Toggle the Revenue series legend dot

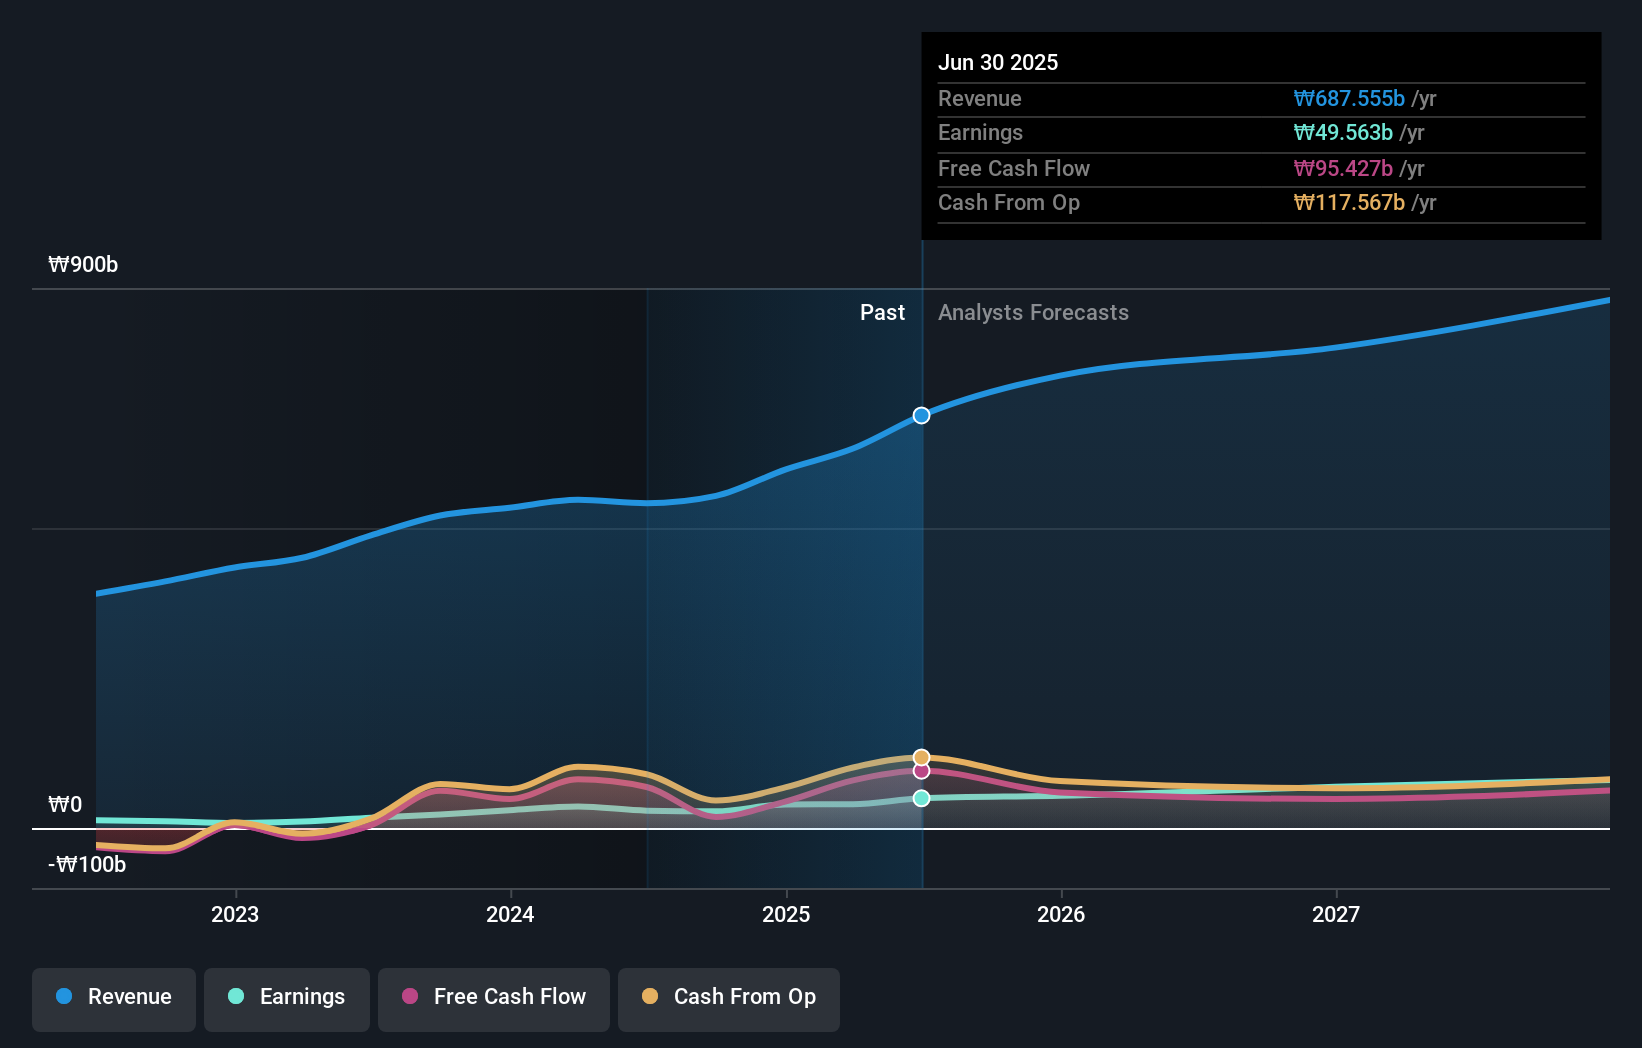(65, 997)
